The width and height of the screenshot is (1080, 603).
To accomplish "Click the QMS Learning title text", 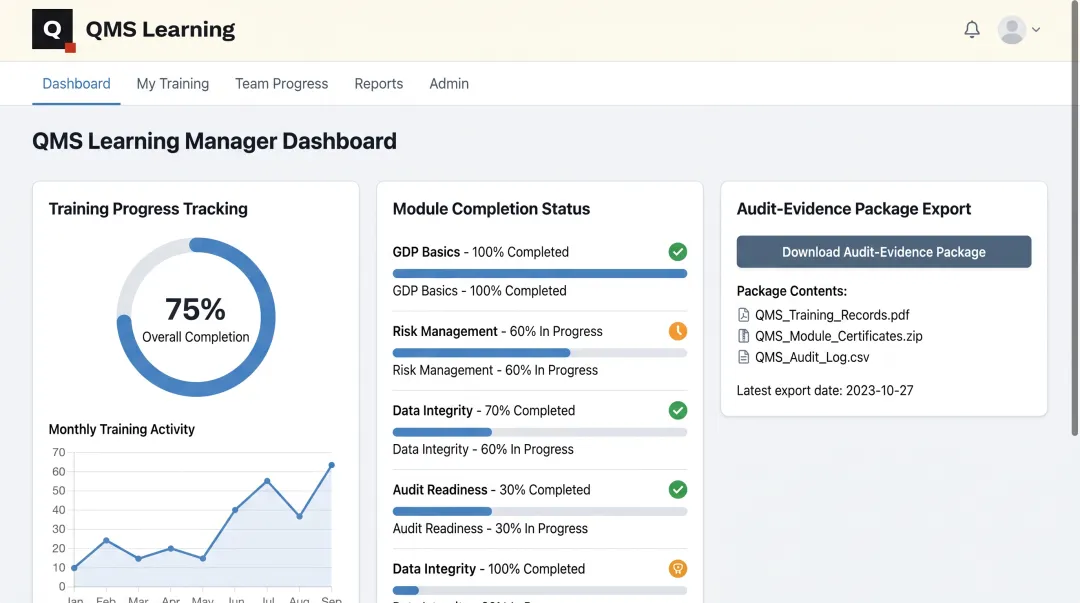I will point(160,30).
